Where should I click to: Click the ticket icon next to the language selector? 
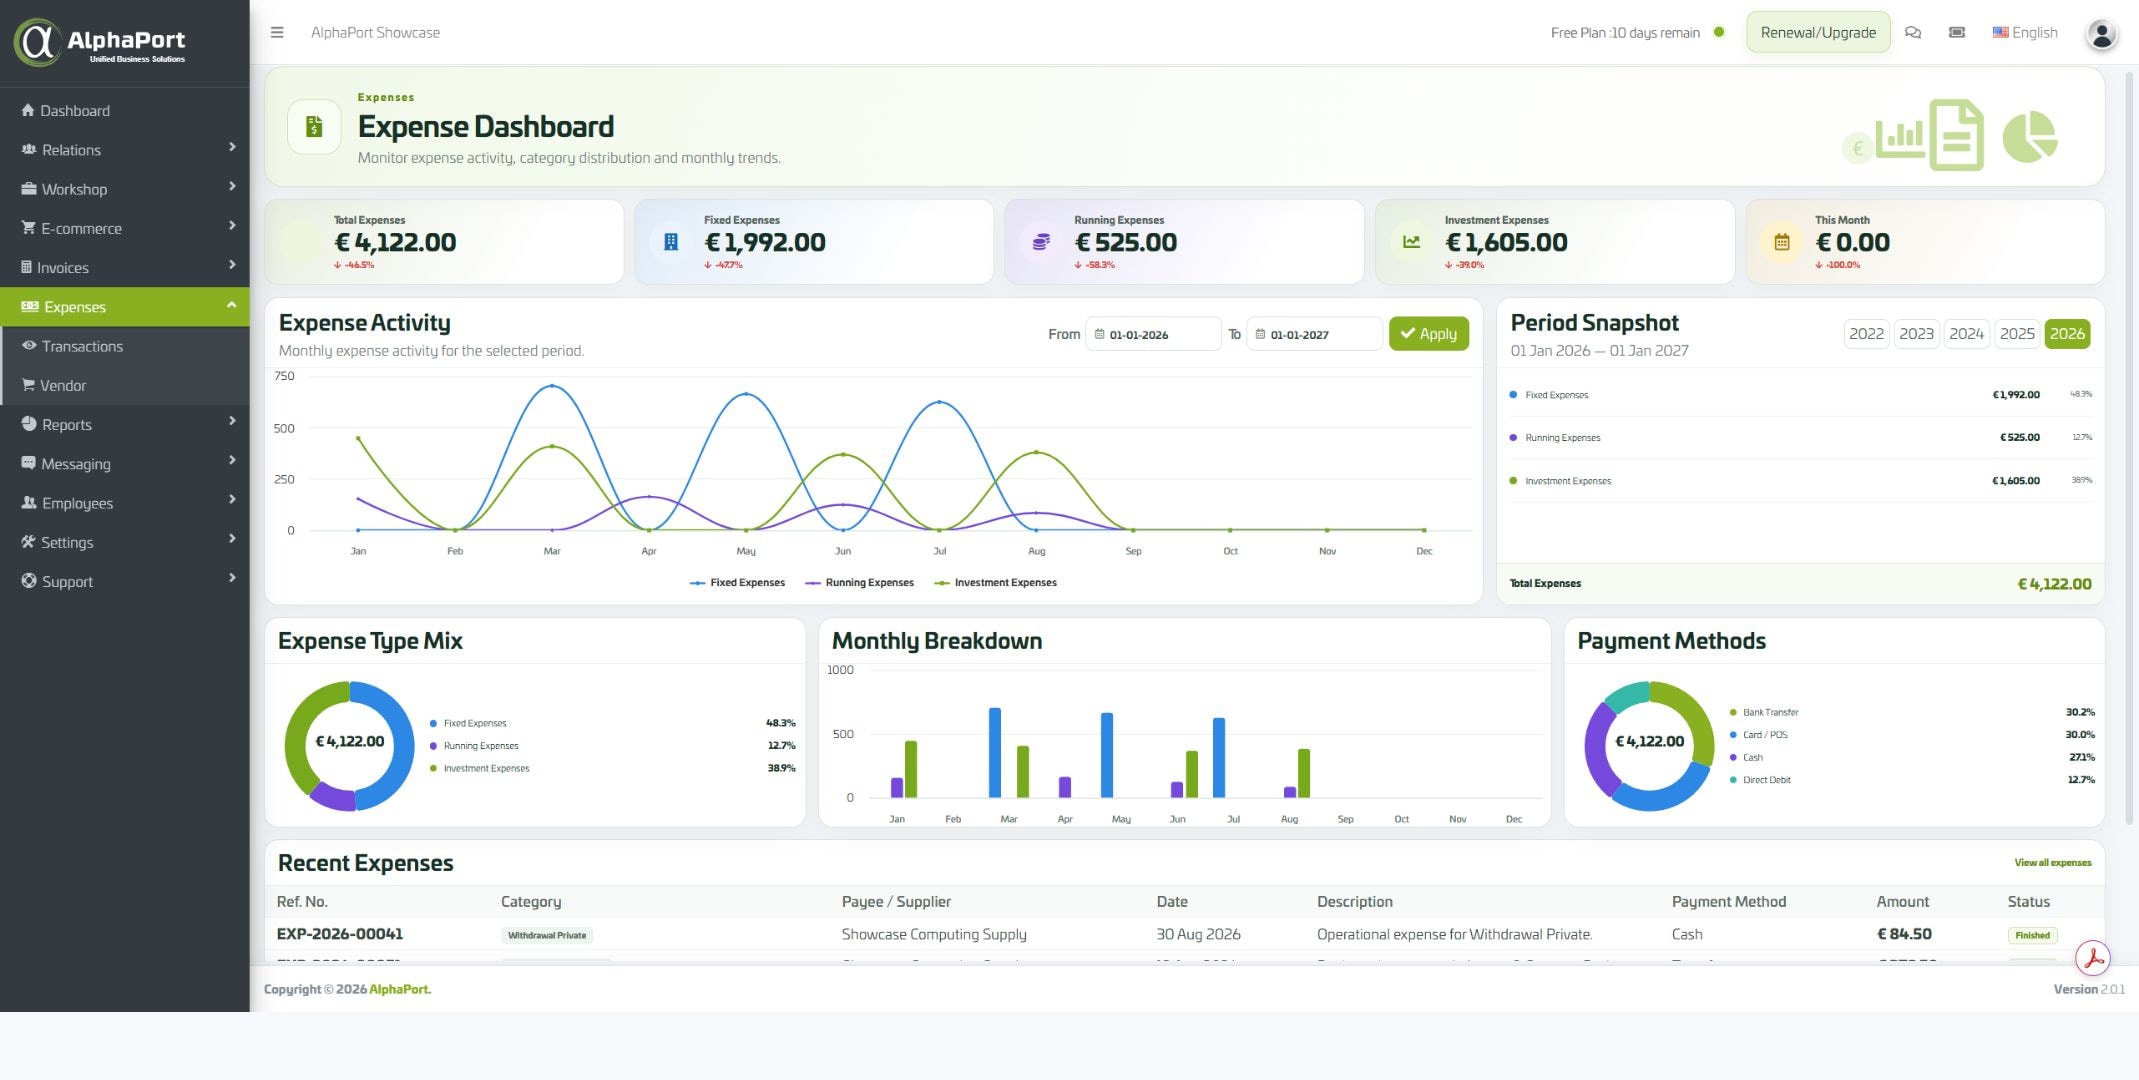tap(1957, 32)
